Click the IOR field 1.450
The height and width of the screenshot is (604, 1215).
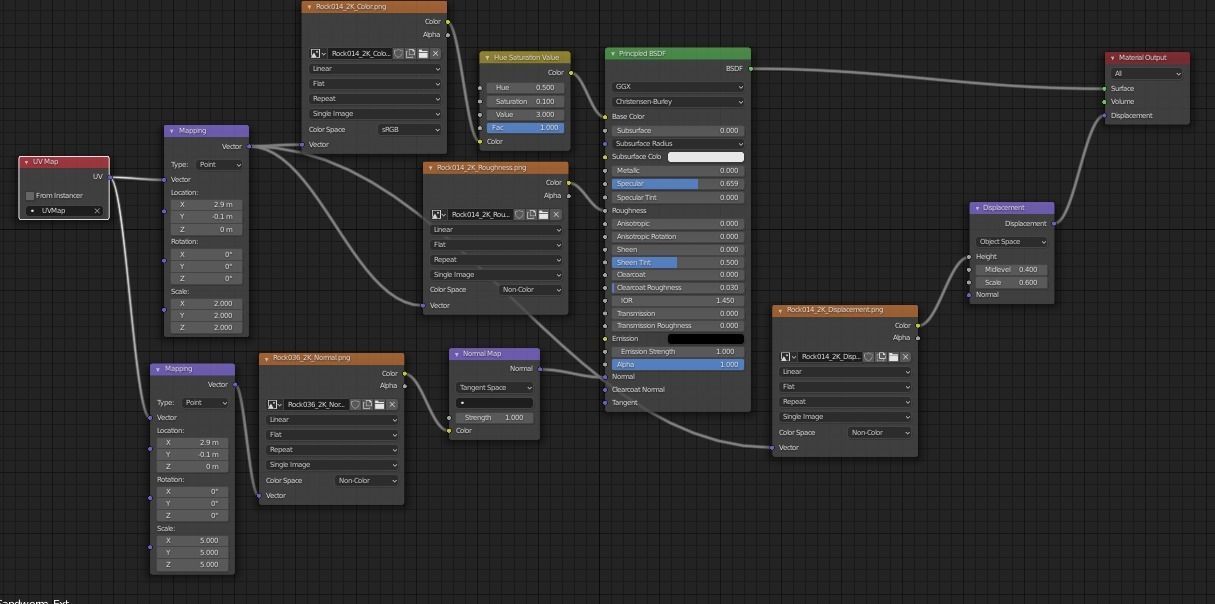[x=678, y=300]
